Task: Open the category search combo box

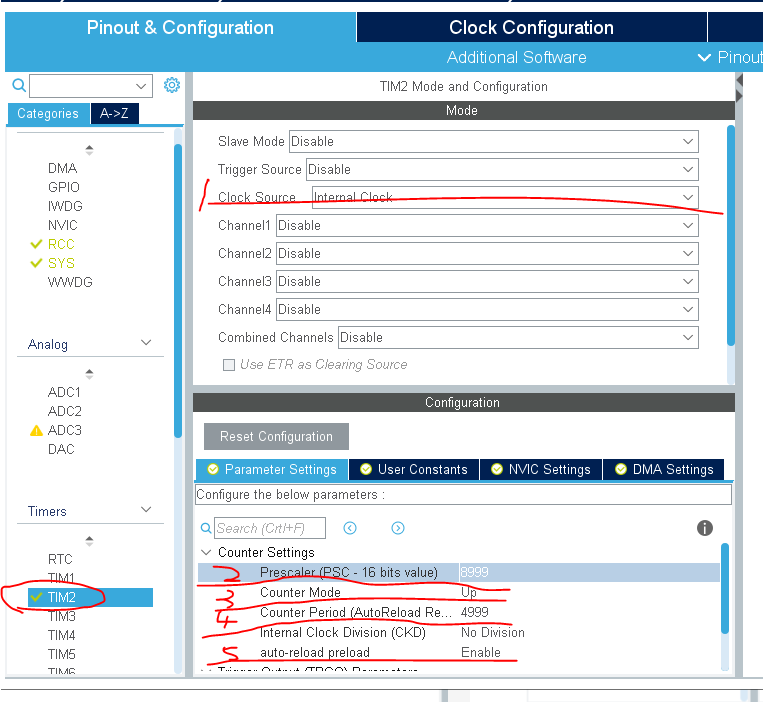Action: (91, 86)
